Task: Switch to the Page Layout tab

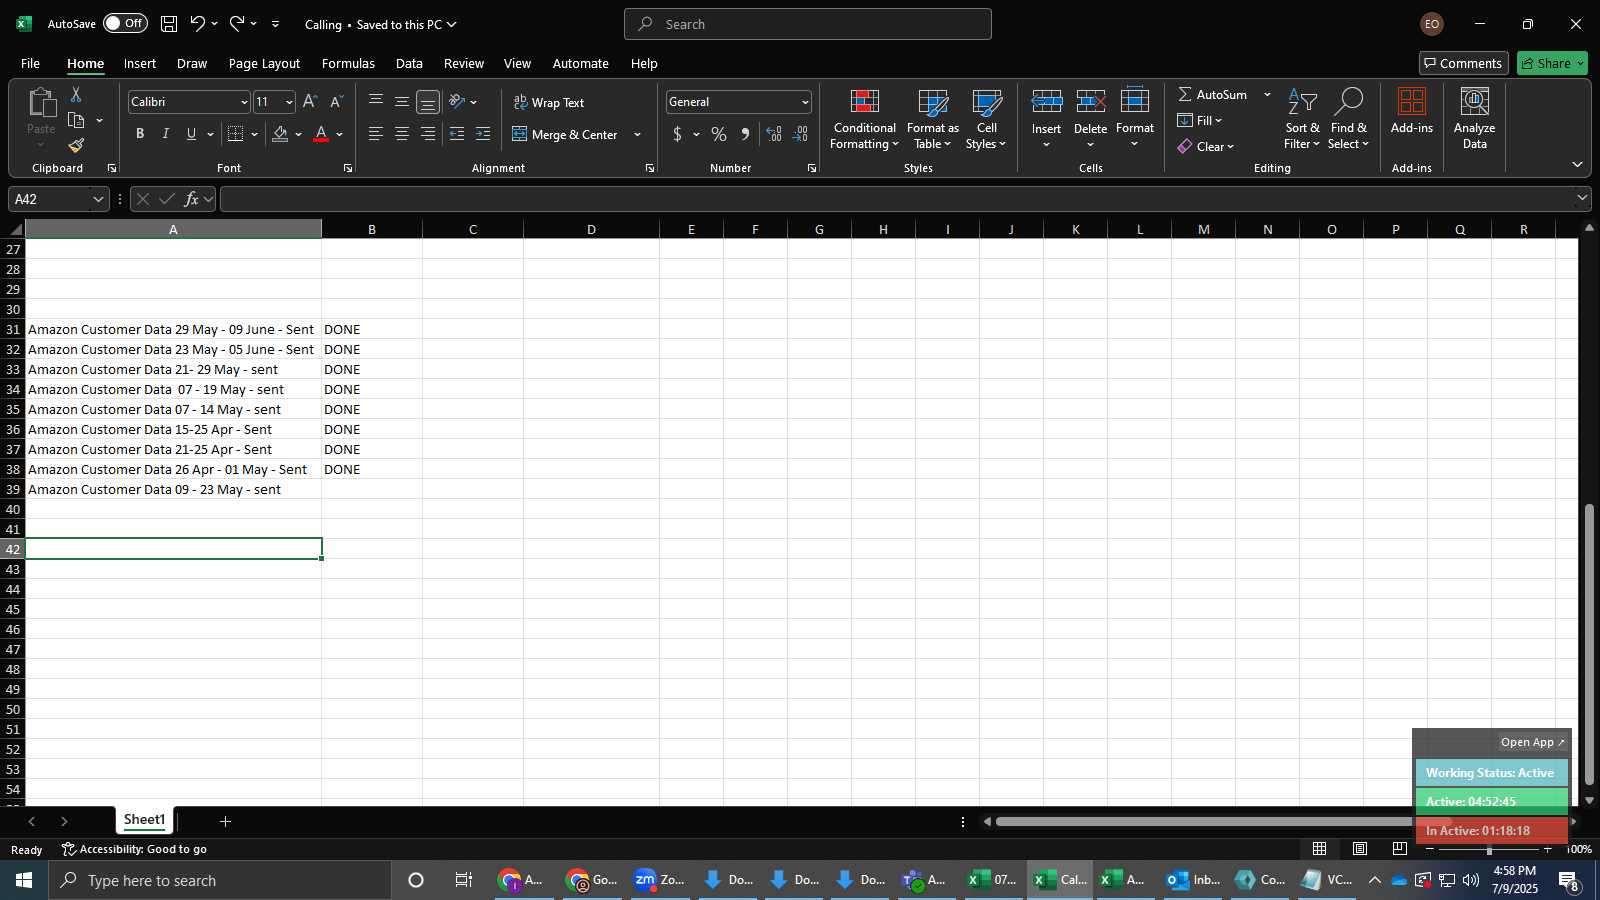Action: click(264, 63)
